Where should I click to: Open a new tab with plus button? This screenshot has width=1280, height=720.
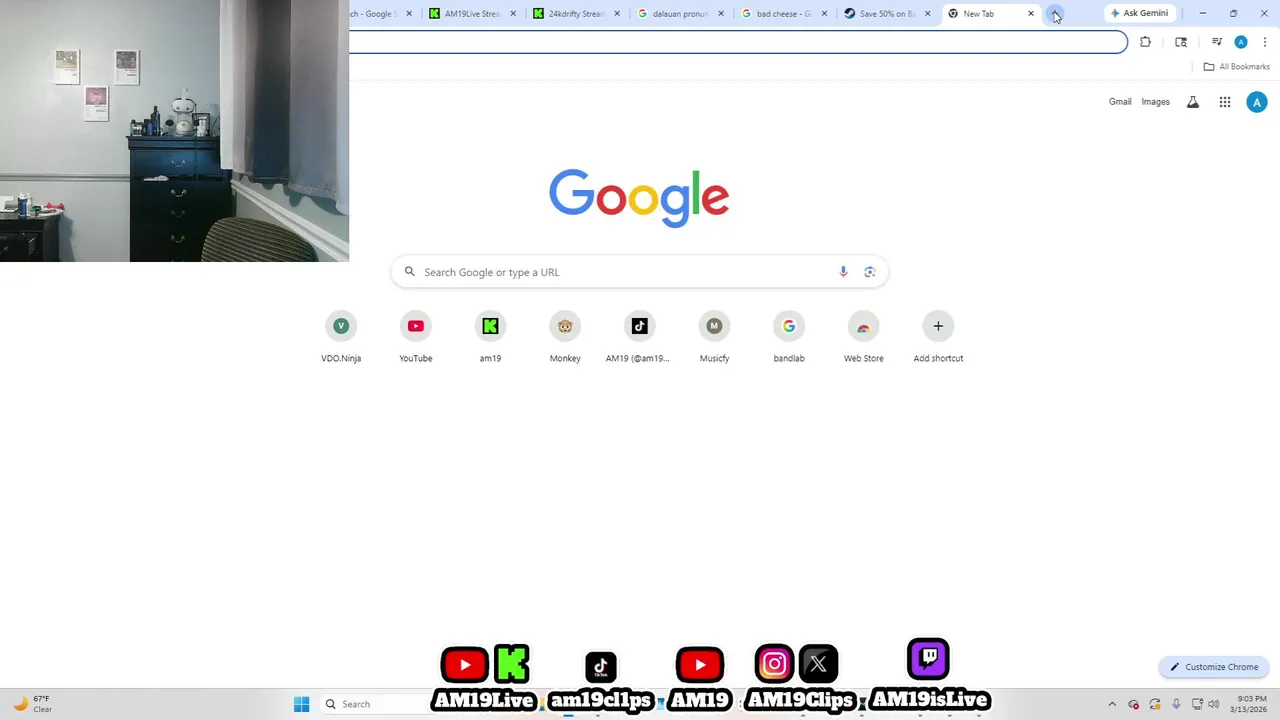tap(1056, 14)
